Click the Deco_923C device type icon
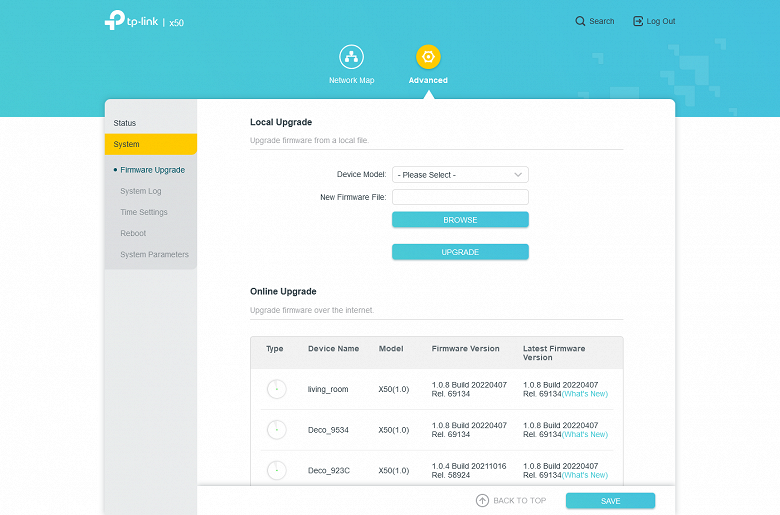The image size is (780, 515). click(x=277, y=470)
